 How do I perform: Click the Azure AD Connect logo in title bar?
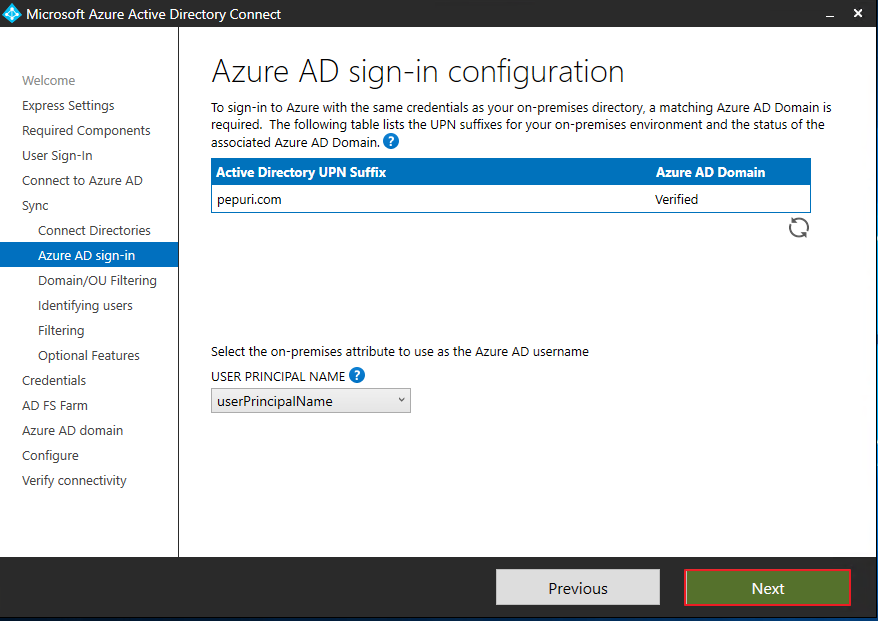click(x=12, y=13)
